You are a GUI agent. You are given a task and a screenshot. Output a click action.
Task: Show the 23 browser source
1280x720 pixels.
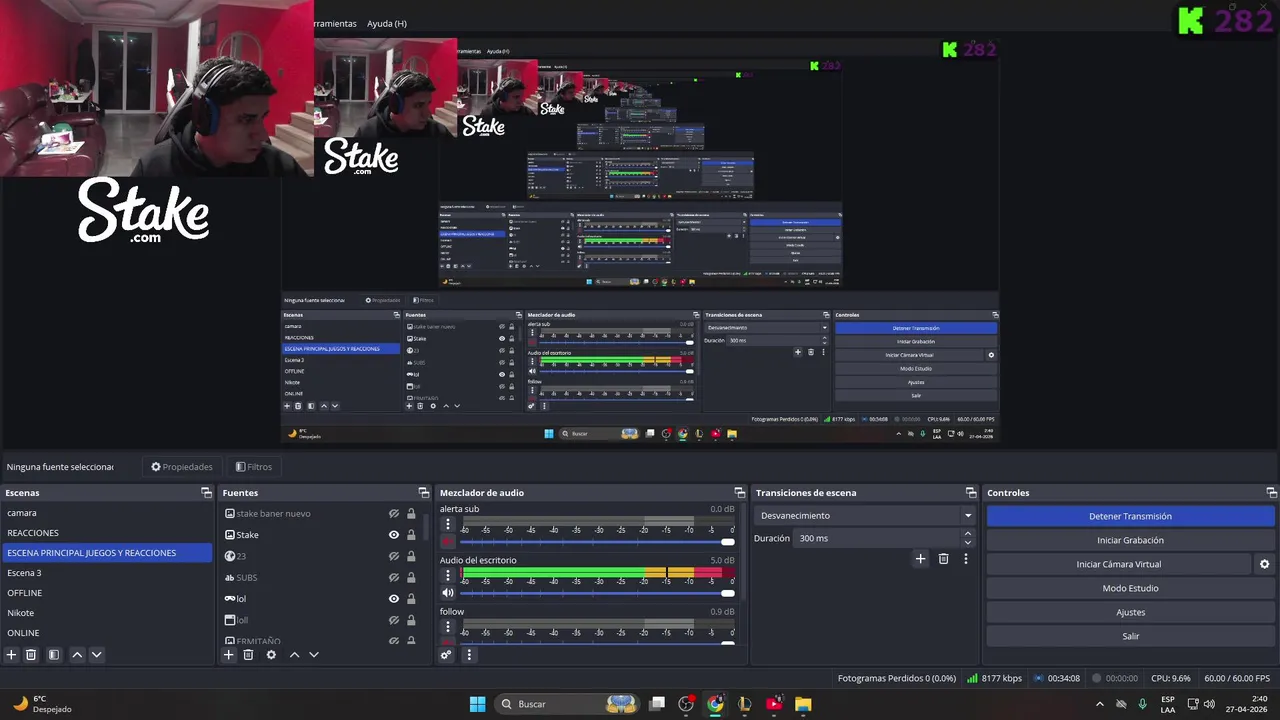(x=394, y=556)
